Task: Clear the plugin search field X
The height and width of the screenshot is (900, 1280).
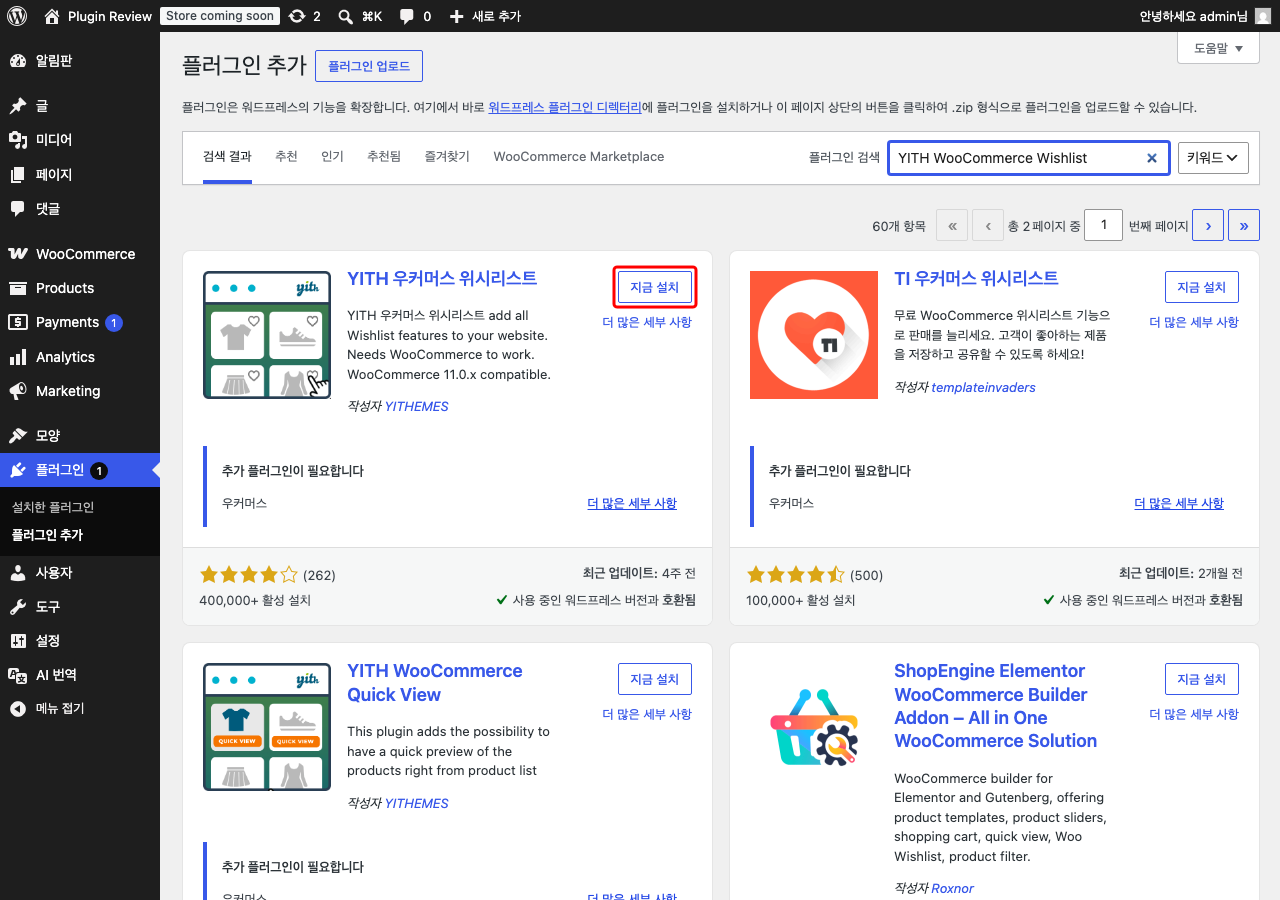Action: 1151,158
